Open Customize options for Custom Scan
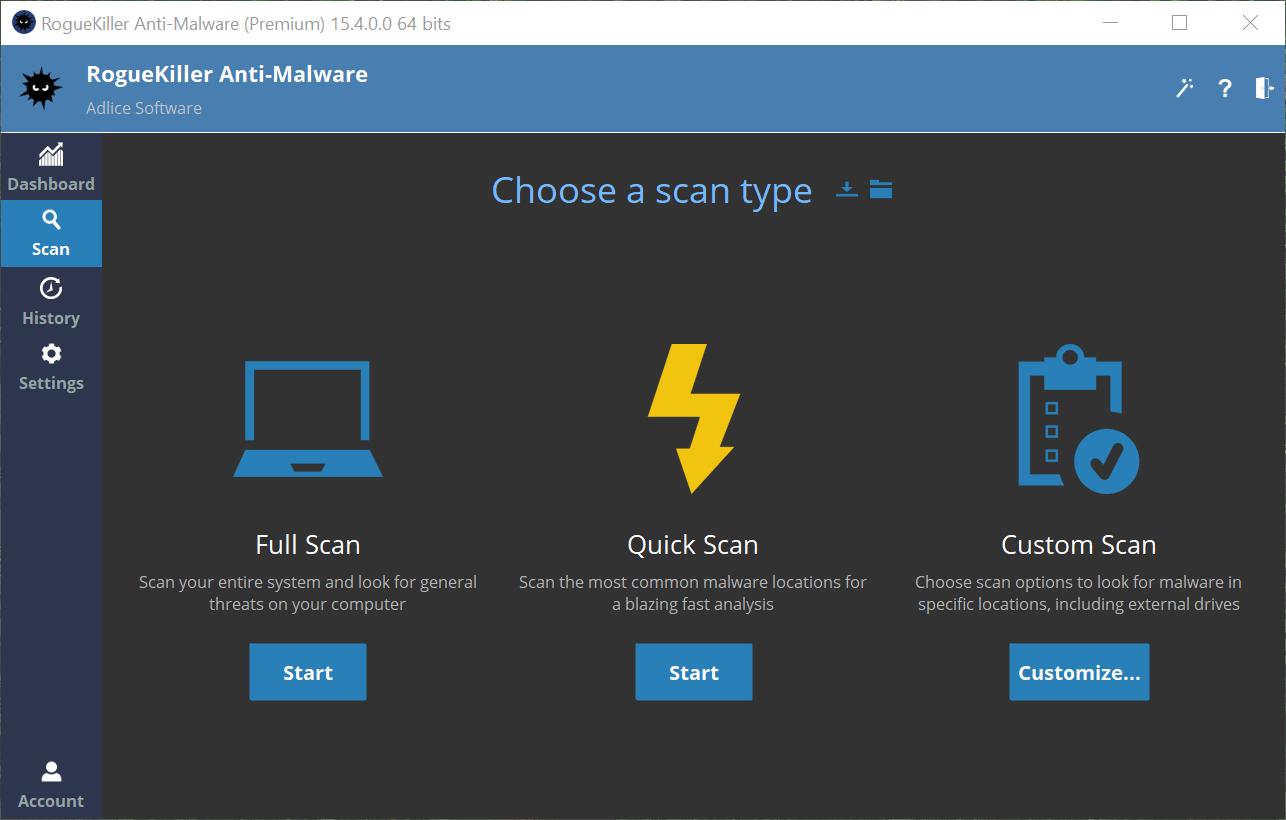This screenshot has height=820, width=1286. point(1079,671)
